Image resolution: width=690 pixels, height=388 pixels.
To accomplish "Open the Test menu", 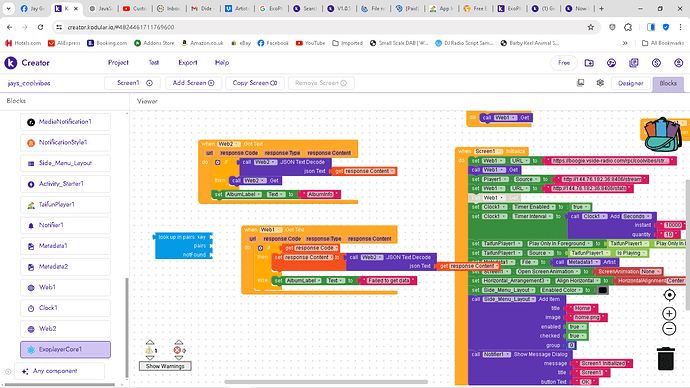I will click(x=154, y=63).
